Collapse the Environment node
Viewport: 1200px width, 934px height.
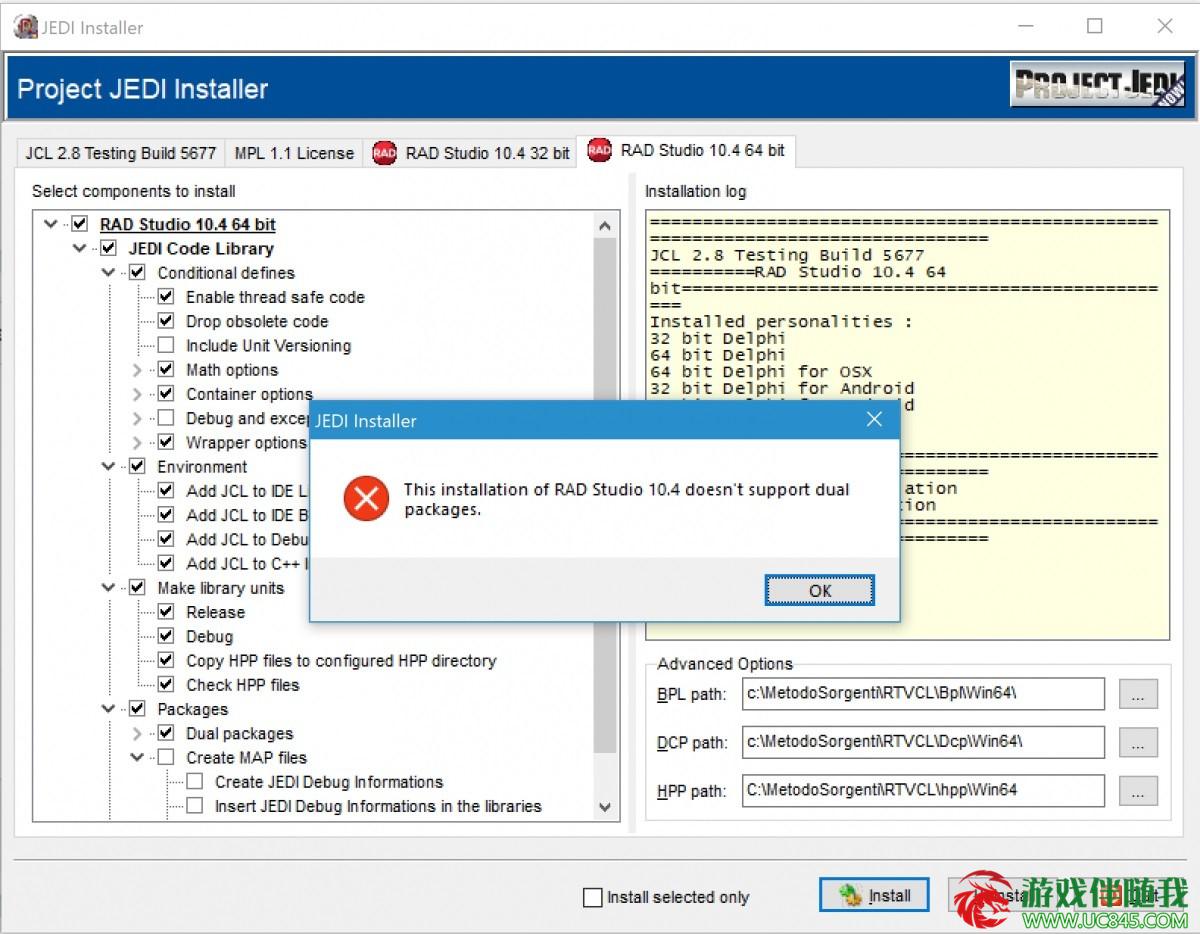[109, 466]
